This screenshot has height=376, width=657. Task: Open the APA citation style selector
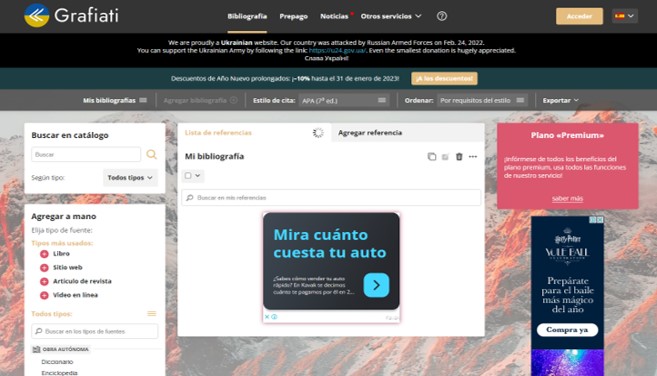coord(344,100)
